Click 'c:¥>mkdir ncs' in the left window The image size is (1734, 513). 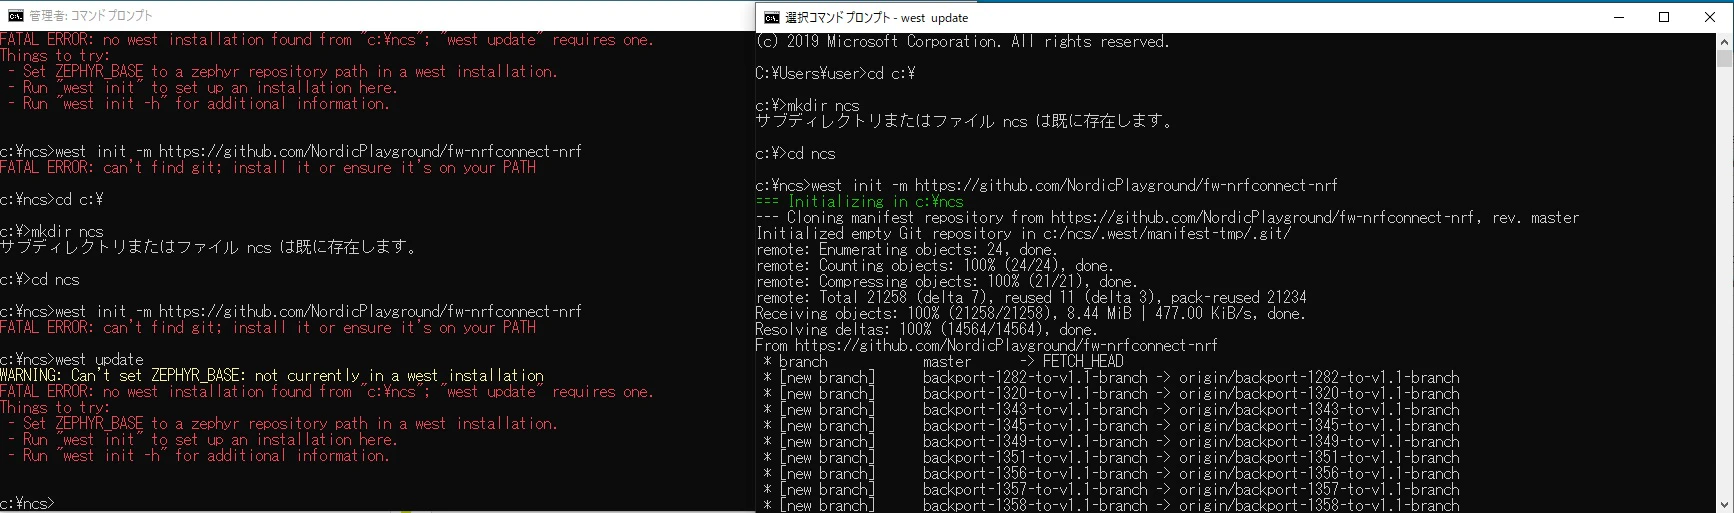[52, 231]
